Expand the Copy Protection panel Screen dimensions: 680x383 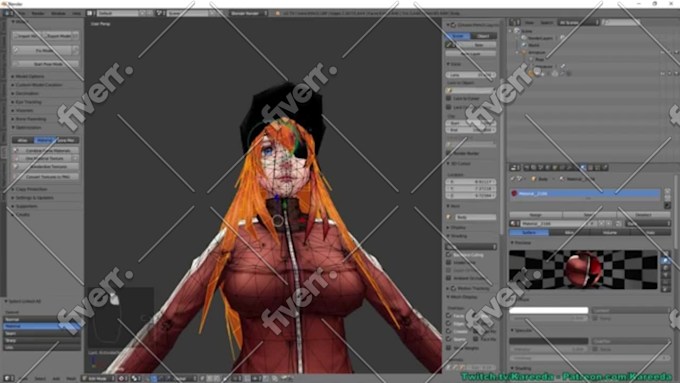31,189
